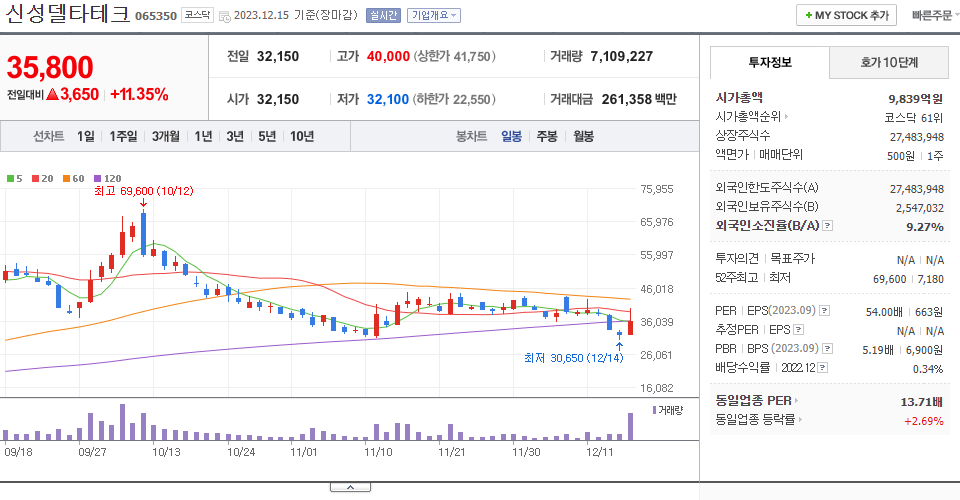Click the 외국인소진율 value 9.27%
The height and width of the screenshot is (500, 960).
[x=925, y=226]
